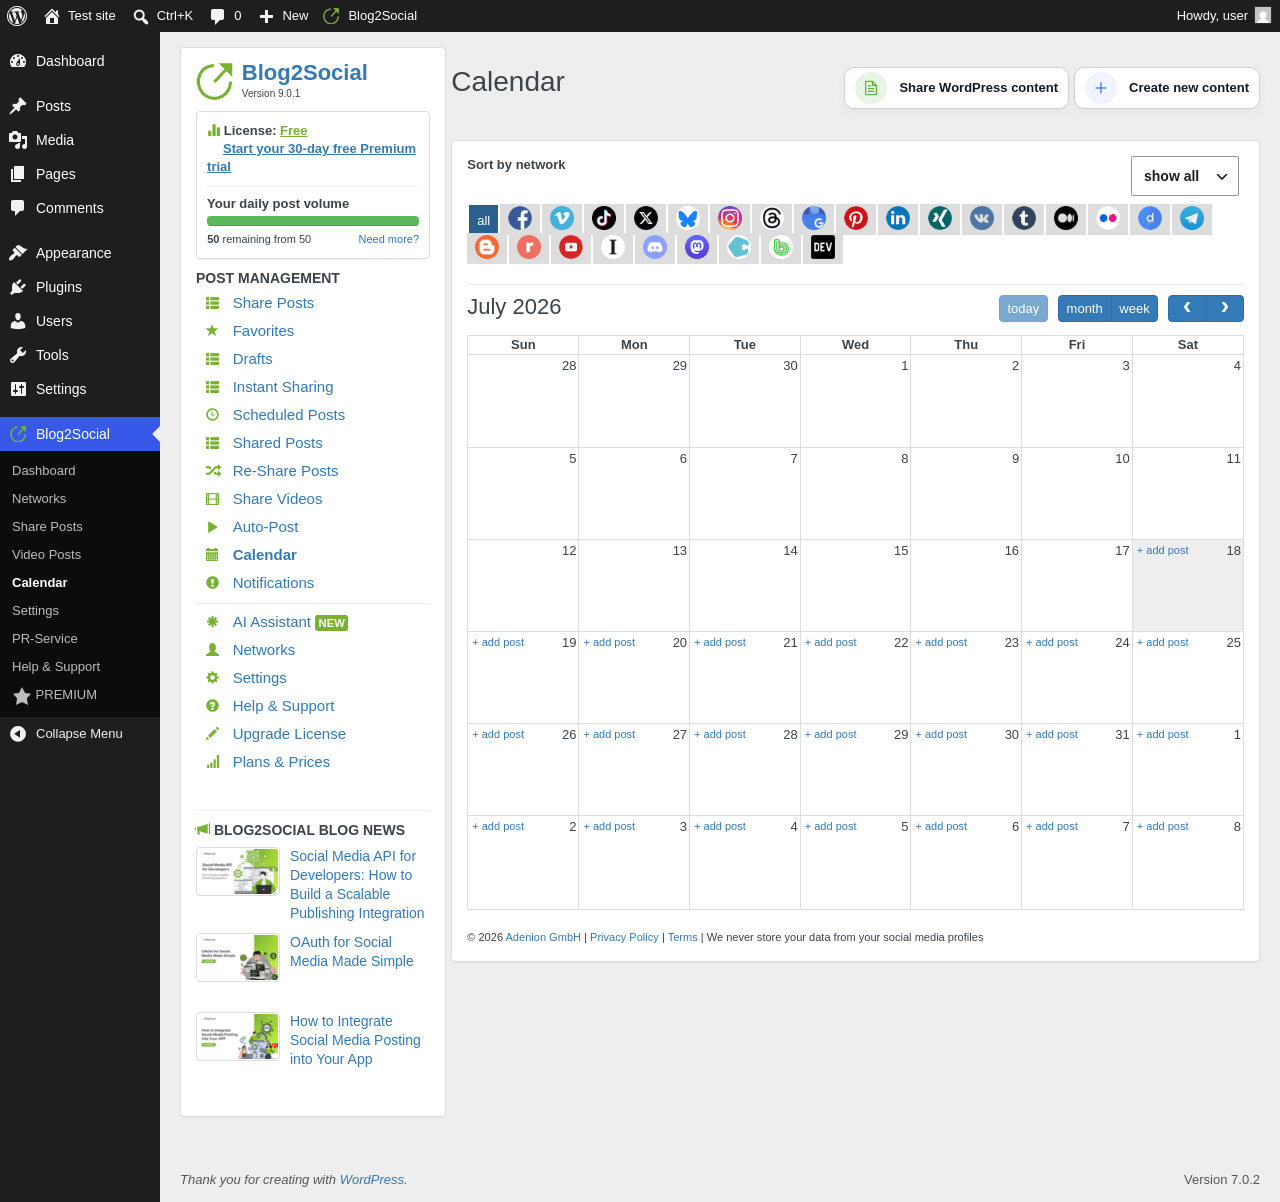Add a post on July 31
Image resolution: width=1280 pixels, height=1202 pixels.
pyautogui.click(x=1052, y=735)
